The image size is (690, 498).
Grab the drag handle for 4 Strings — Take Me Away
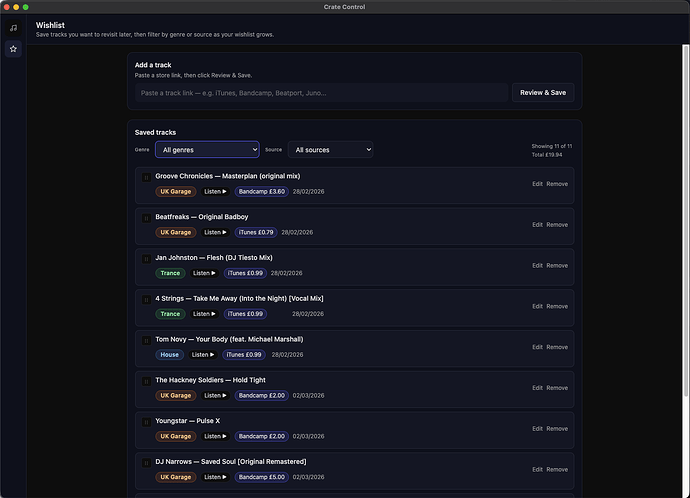[146, 300]
